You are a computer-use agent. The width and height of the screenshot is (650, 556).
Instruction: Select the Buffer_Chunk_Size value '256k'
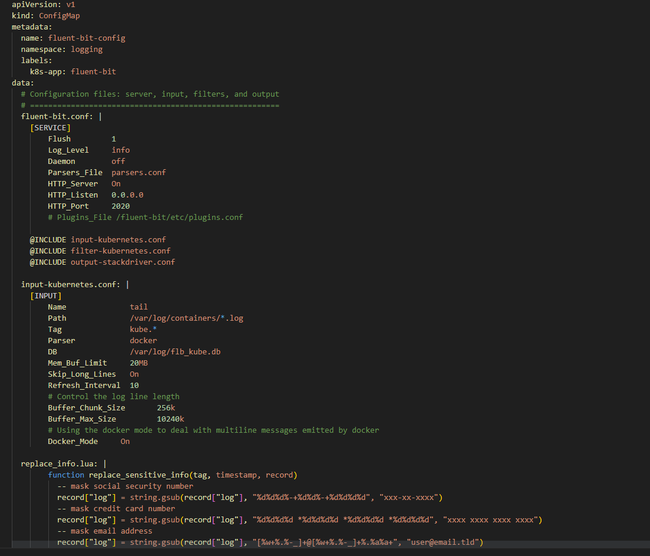click(166, 408)
